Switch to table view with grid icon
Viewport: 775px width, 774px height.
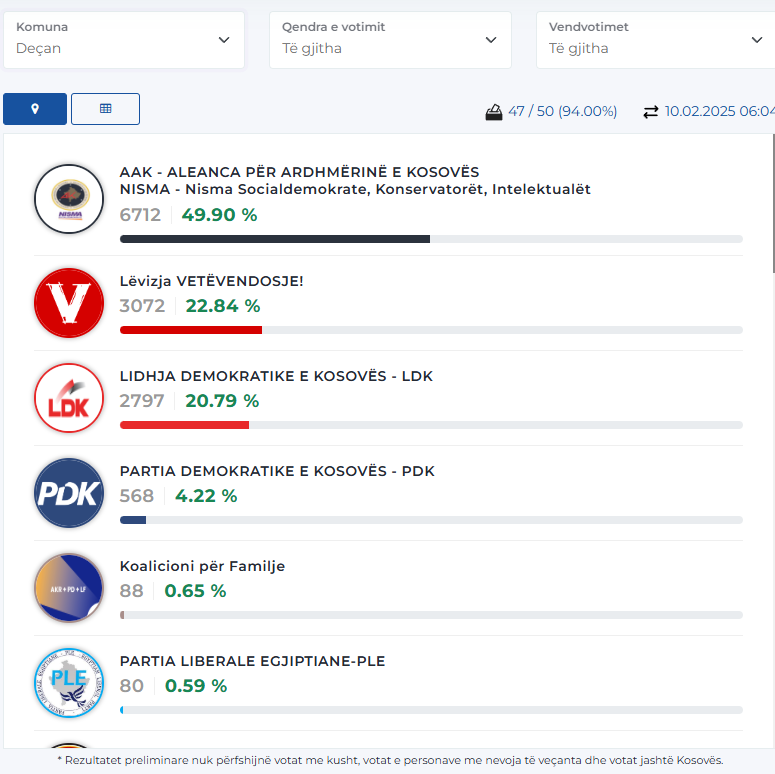tap(105, 109)
